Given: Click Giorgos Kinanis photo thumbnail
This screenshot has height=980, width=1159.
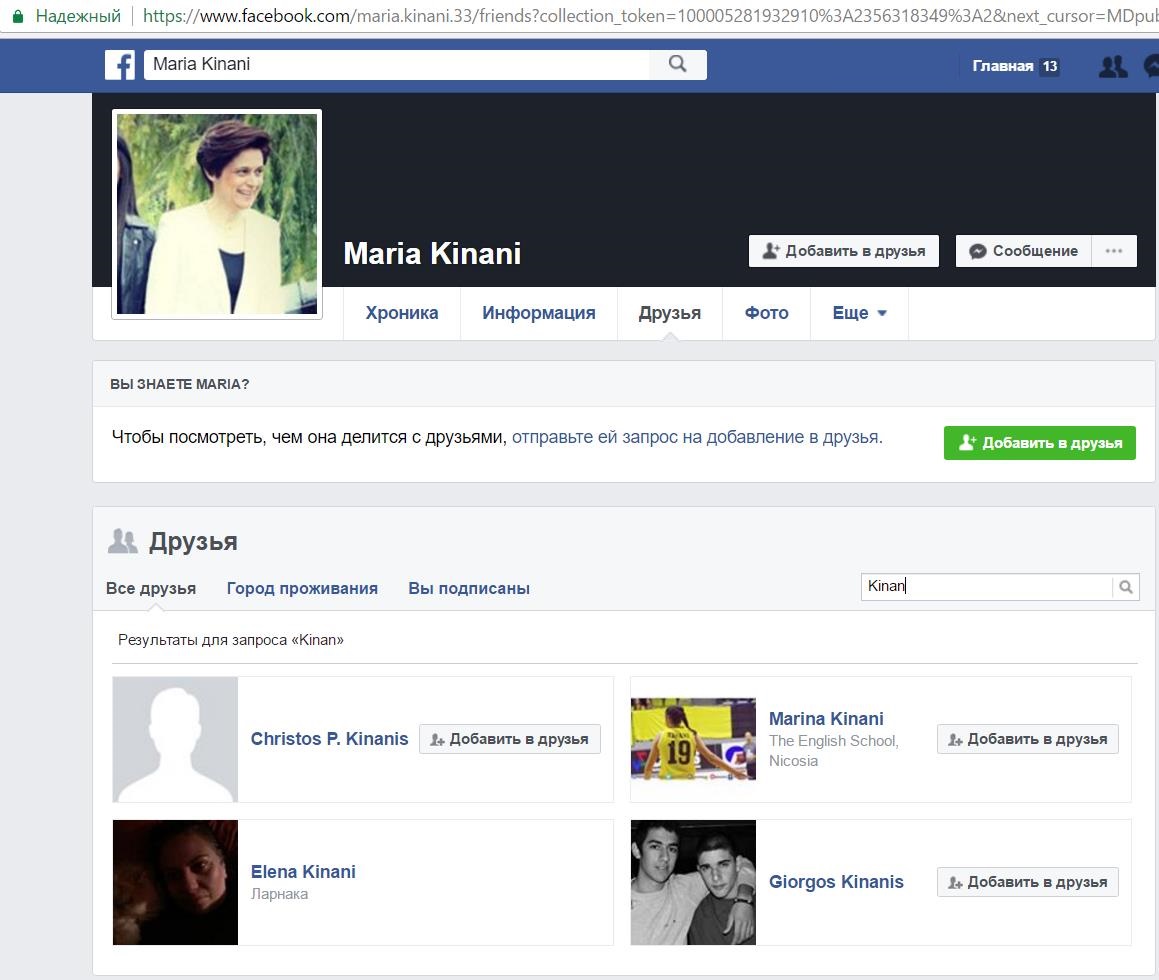Looking at the screenshot, I should tap(693, 882).
